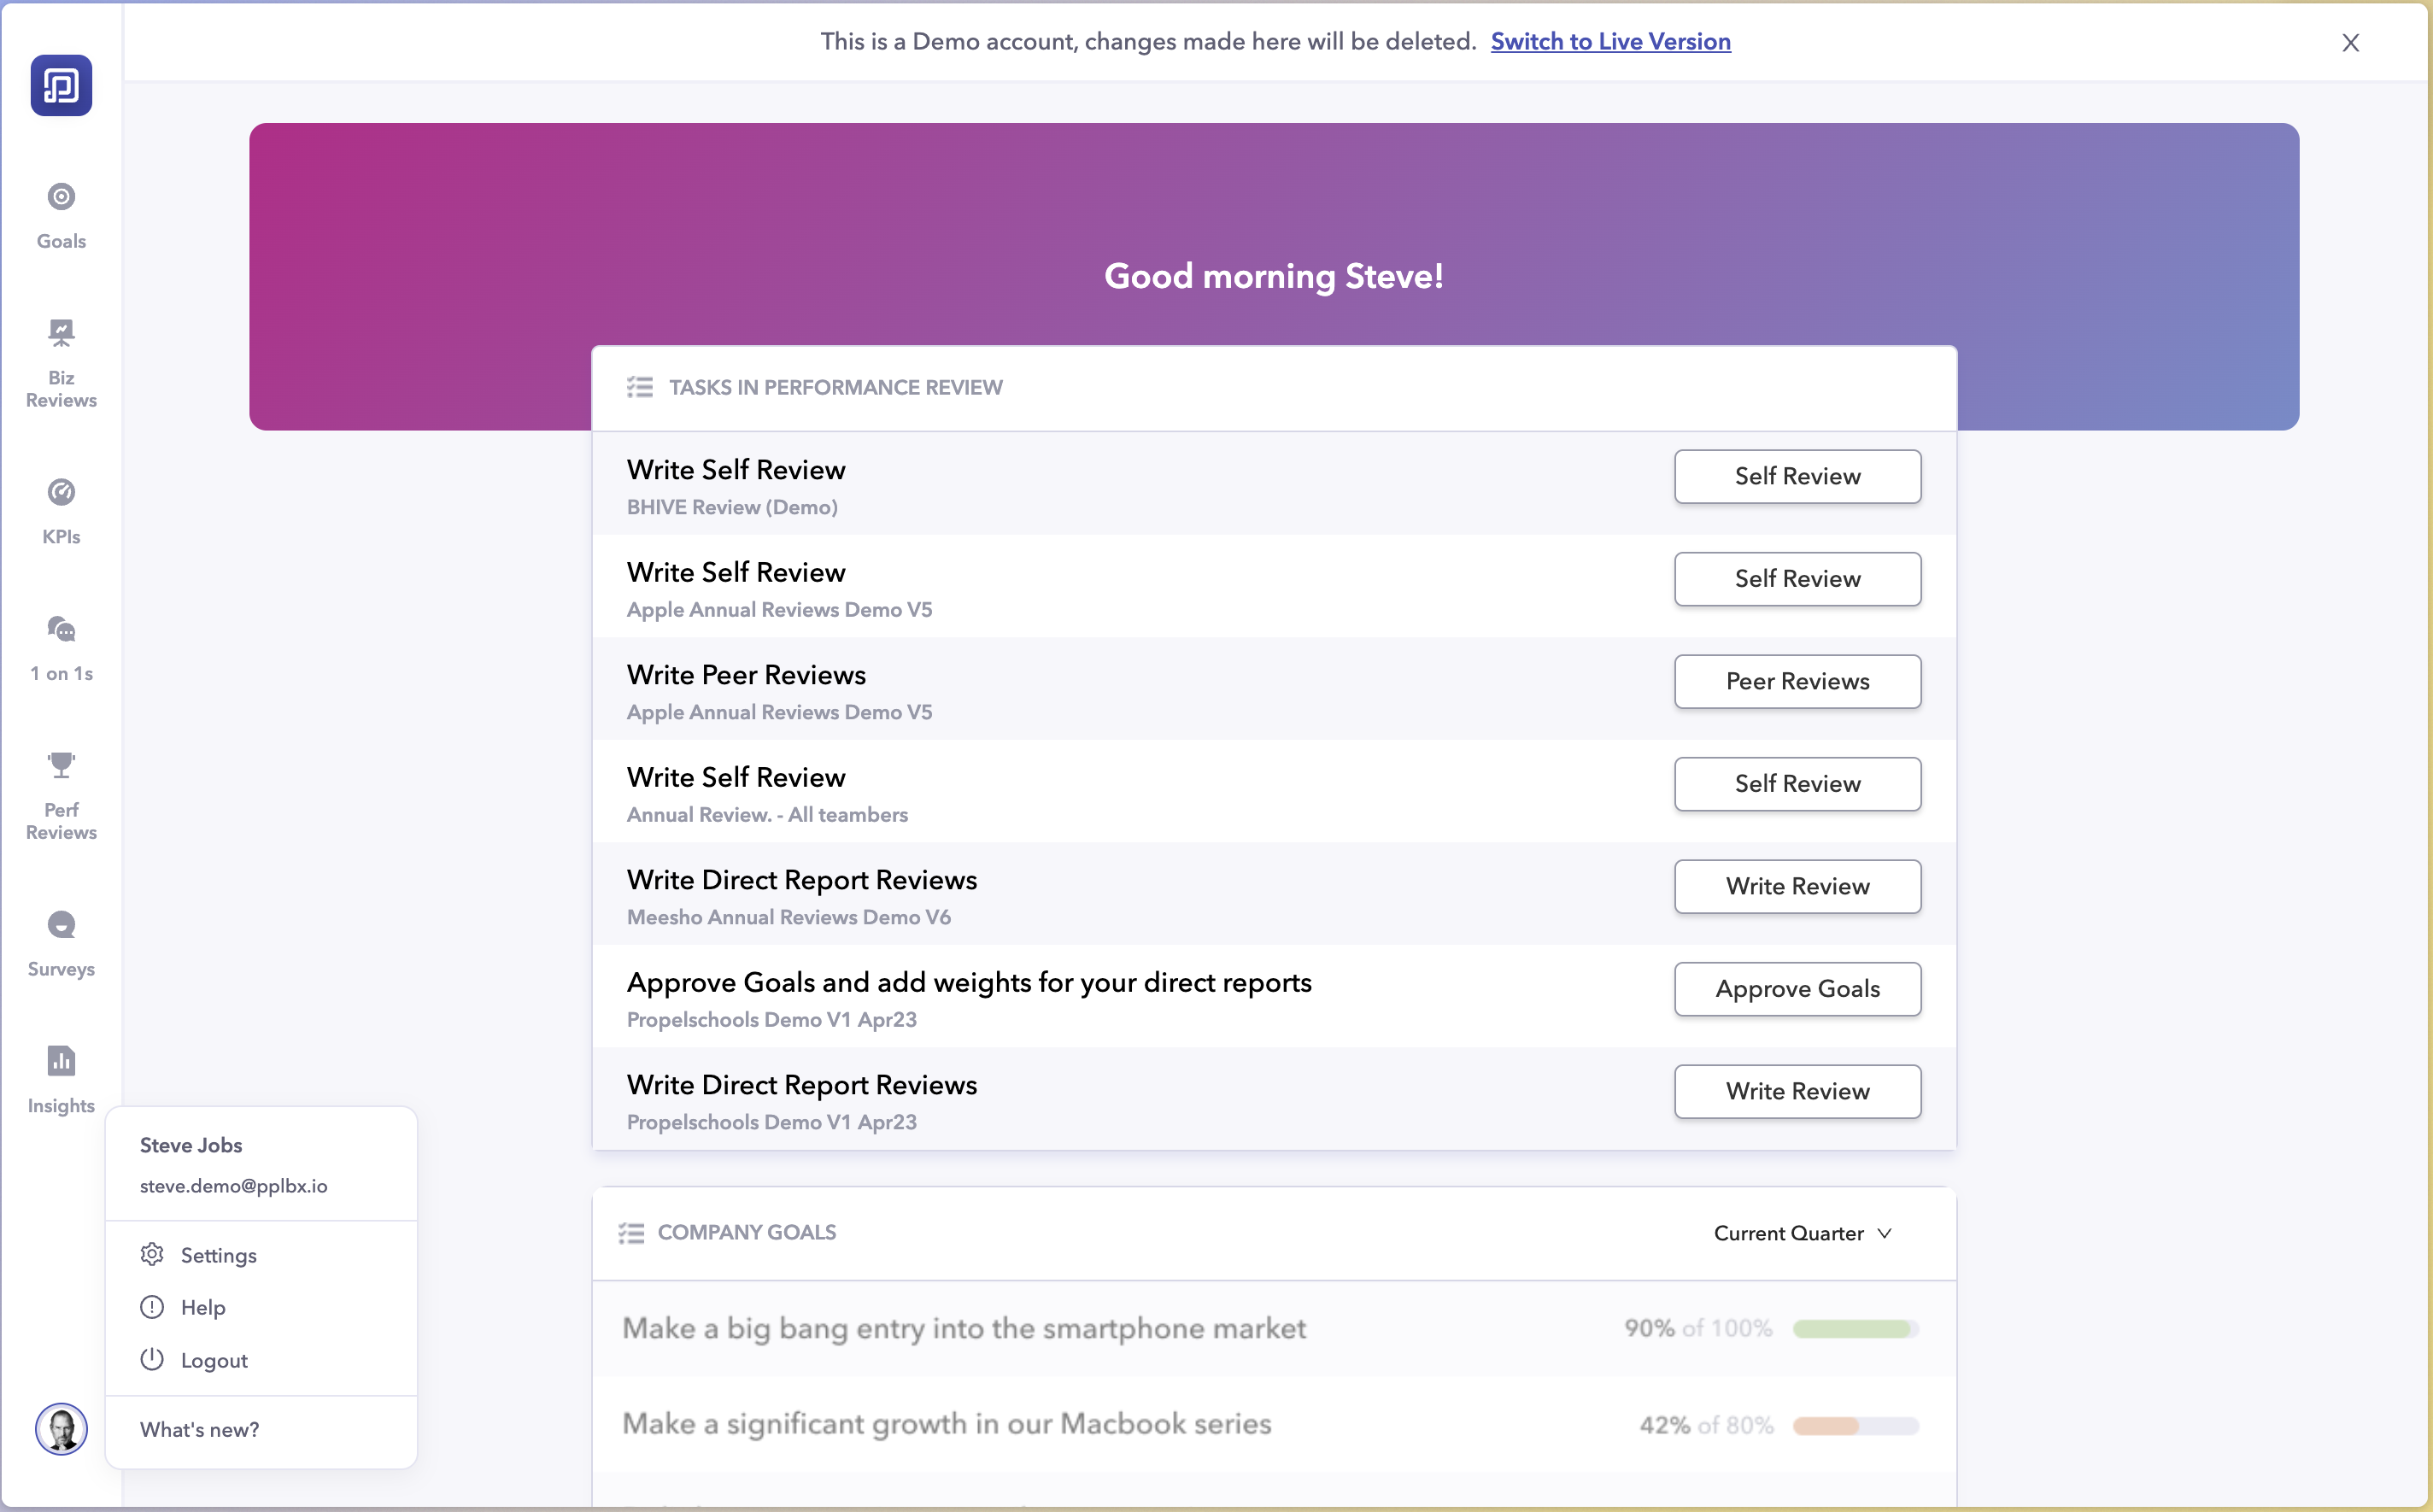This screenshot has height=1512, width=2433.
Task: Click the Peoplebox logo icon
Action: click(61, 85)
